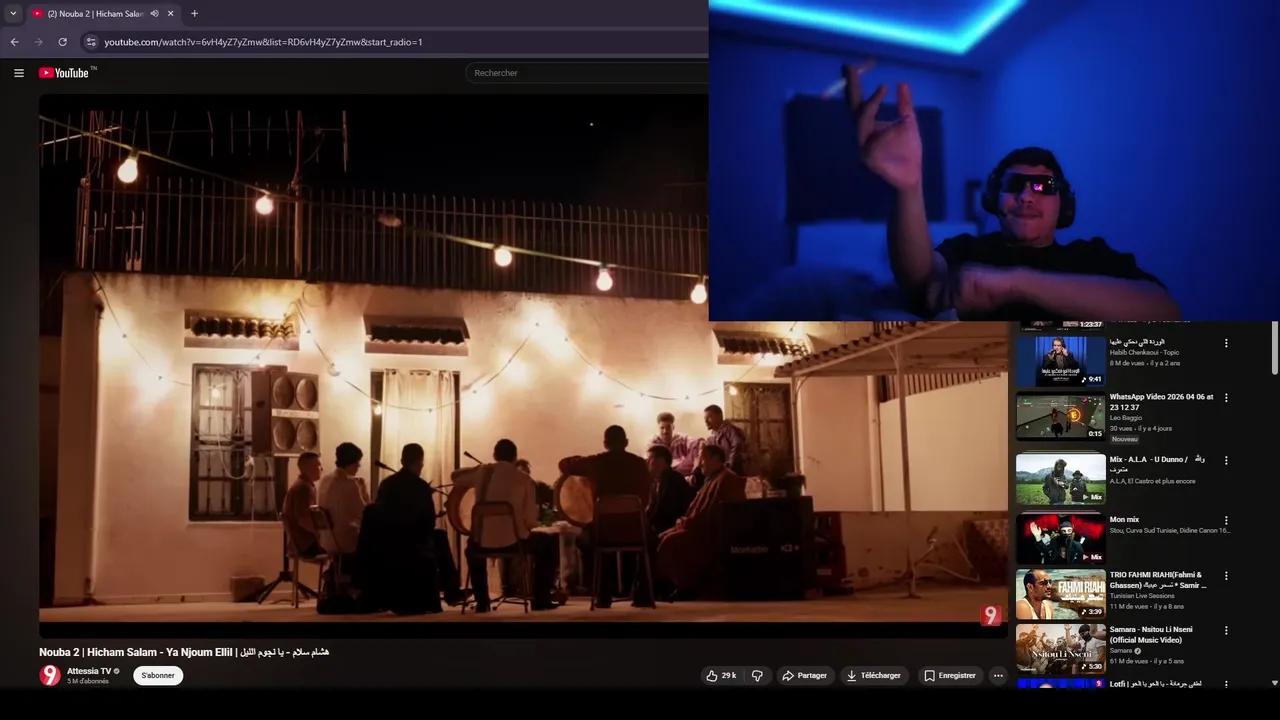Open the Samara Nsitou Li Nseni 5:30 thumbnail
This screenshot has width=1280, height=720.
click(x=1061, y=648)
